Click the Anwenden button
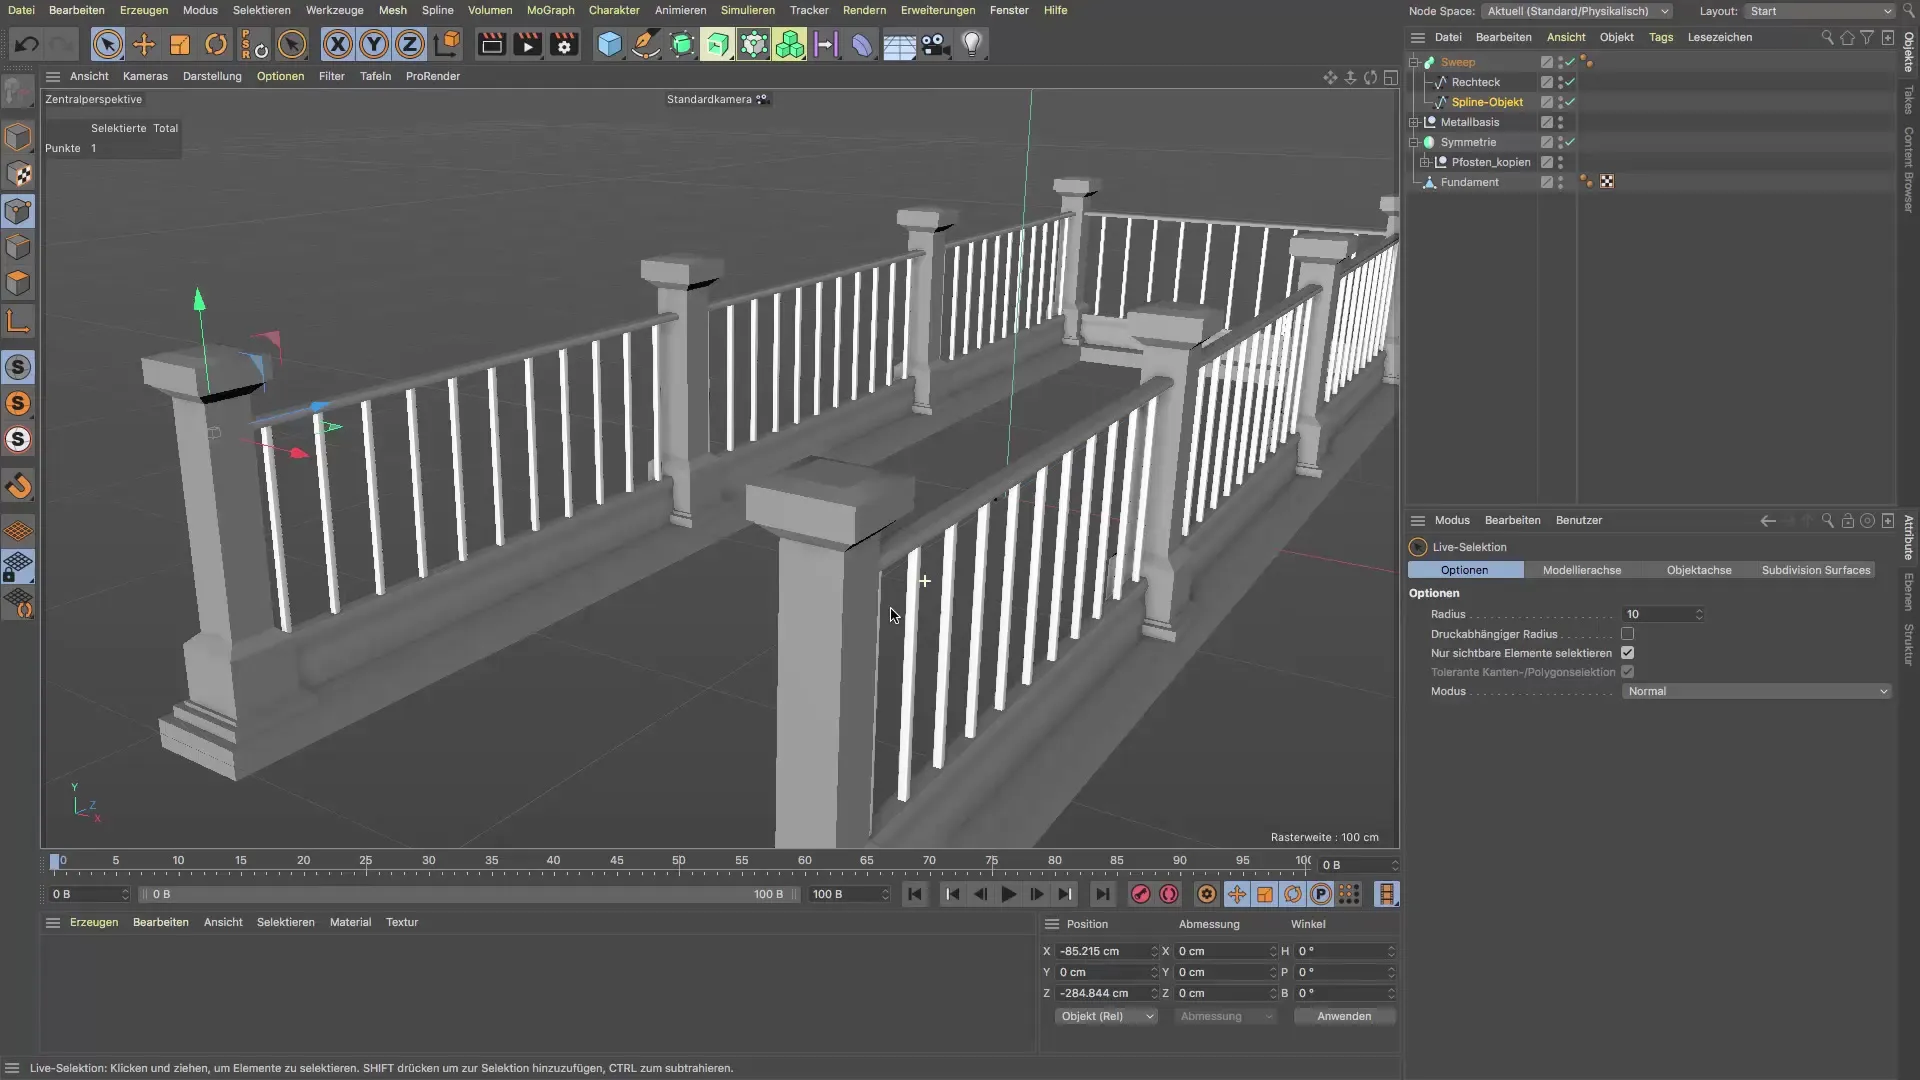Viewport: 1920px width, 1080px height. click(x=1343, y=1017)
